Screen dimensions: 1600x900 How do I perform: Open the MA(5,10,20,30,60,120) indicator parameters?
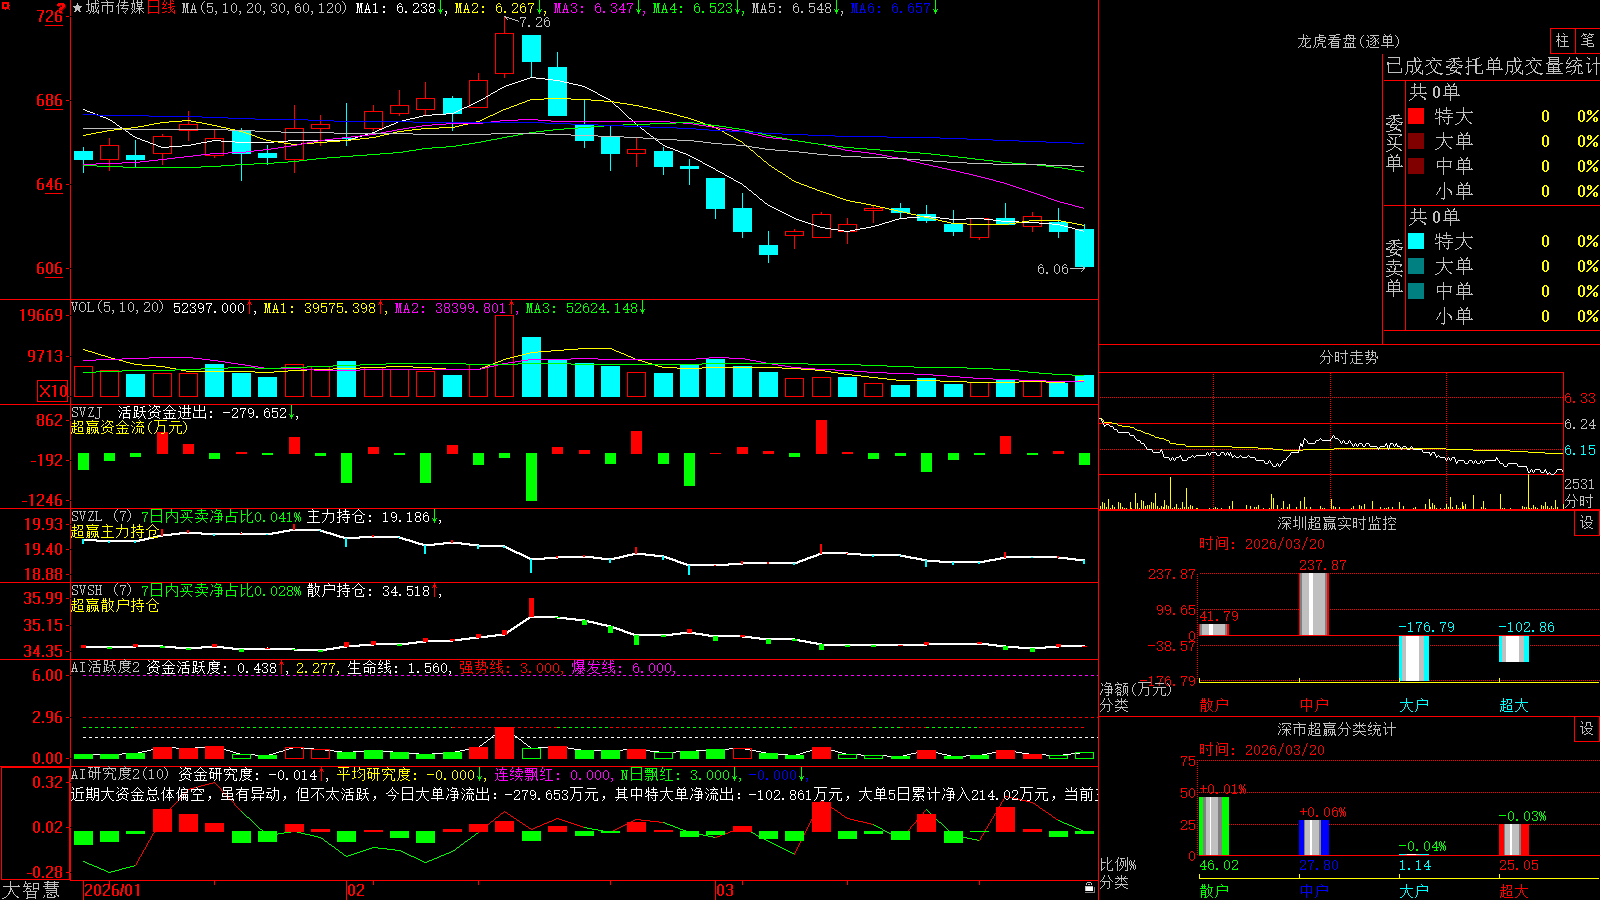coord(264,8)
